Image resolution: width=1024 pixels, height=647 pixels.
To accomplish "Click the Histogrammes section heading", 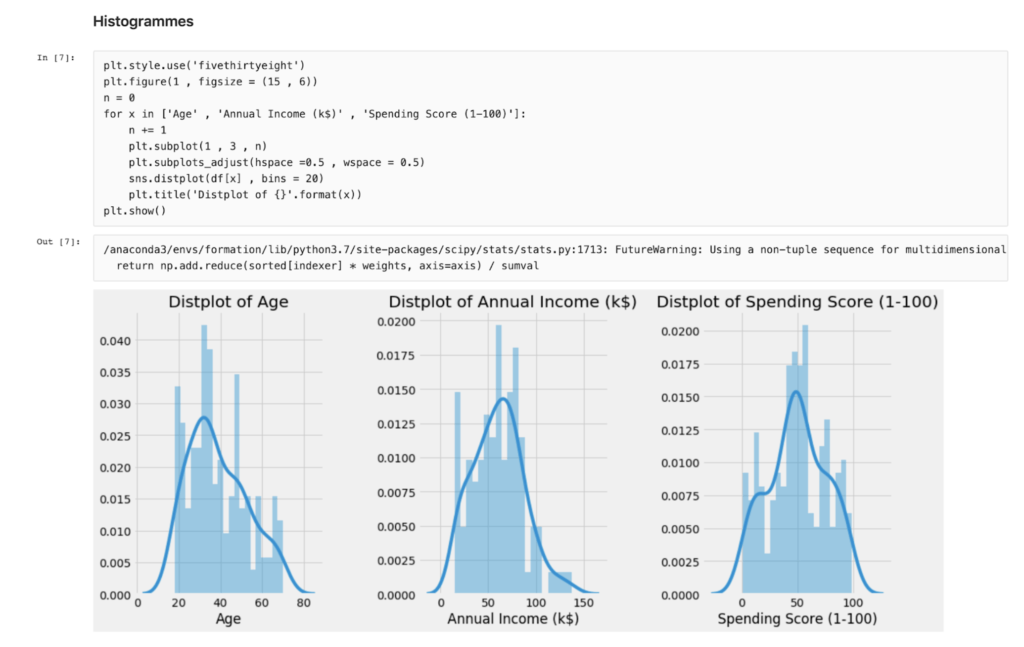I will (x=143, y=21).
